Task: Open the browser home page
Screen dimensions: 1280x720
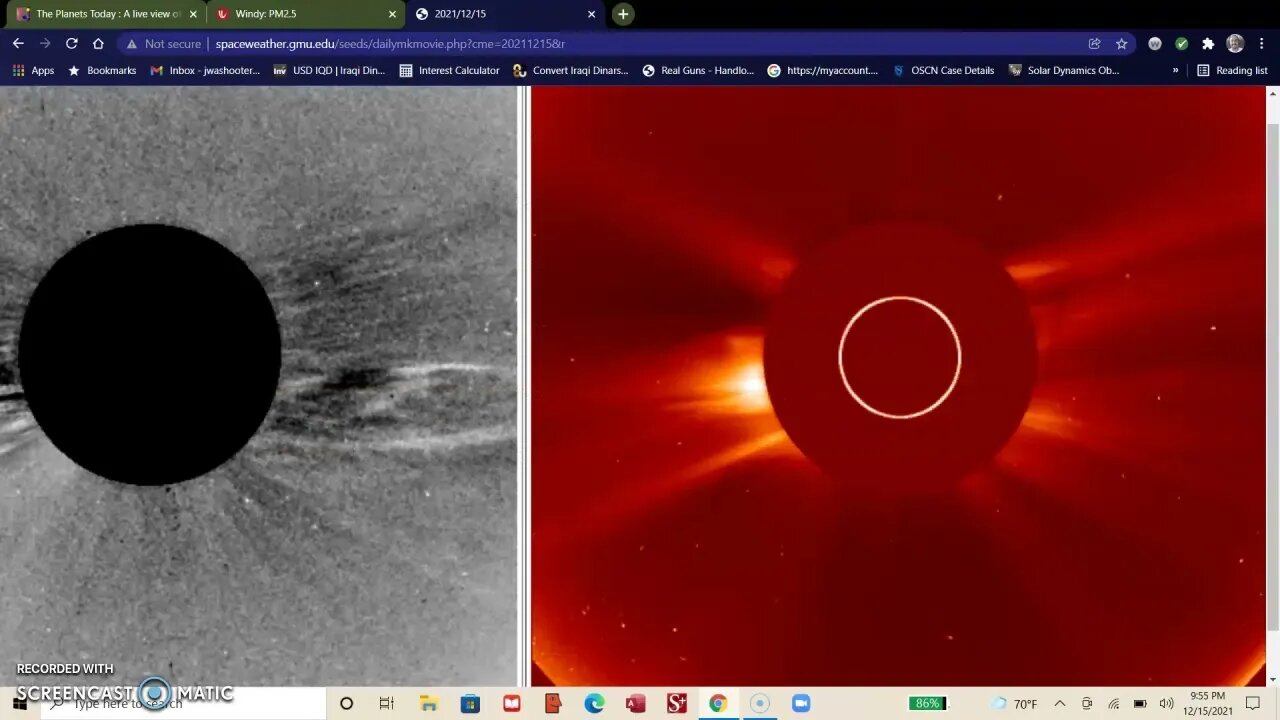Action: coord(98,44)
